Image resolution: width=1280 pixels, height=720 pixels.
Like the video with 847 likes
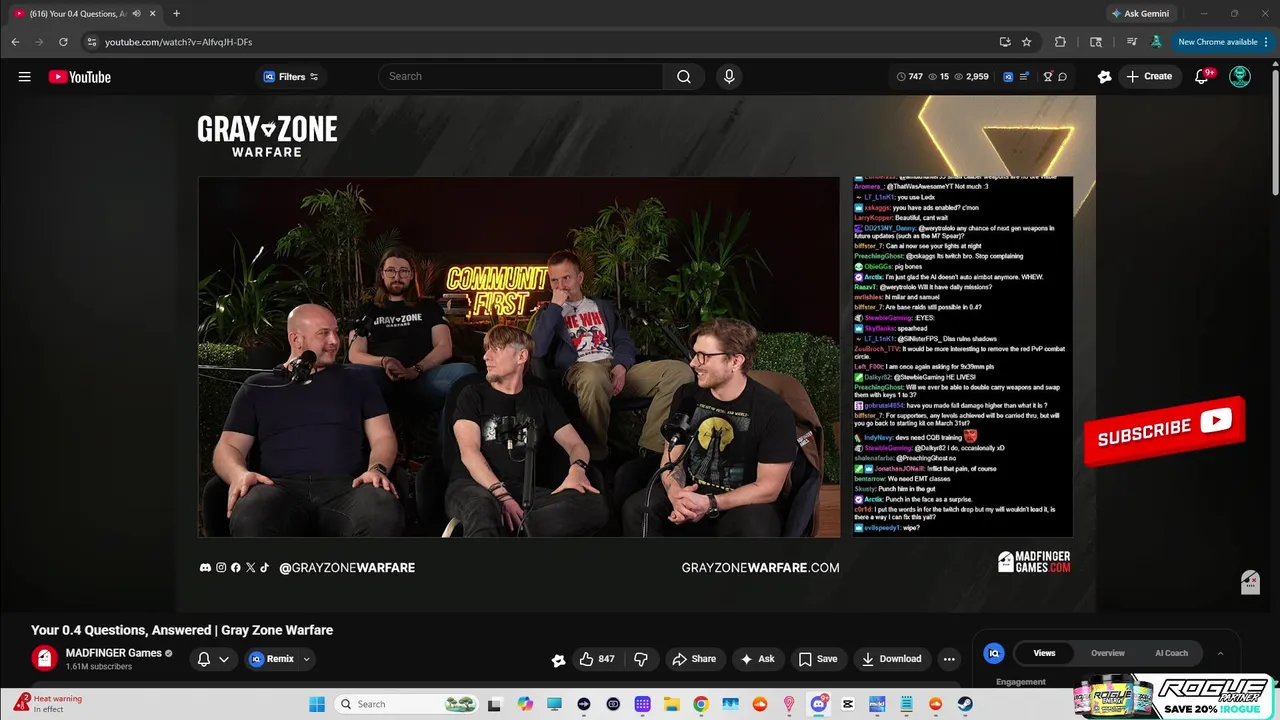pos(597,659)
